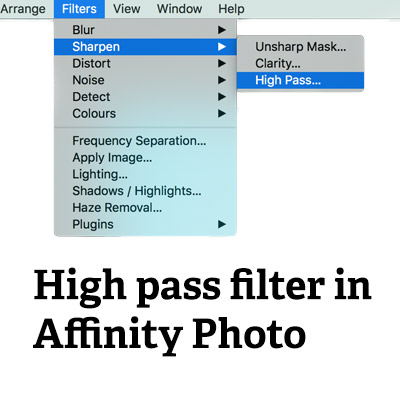Click the arrow beside Colours

(x=222, y=113)
